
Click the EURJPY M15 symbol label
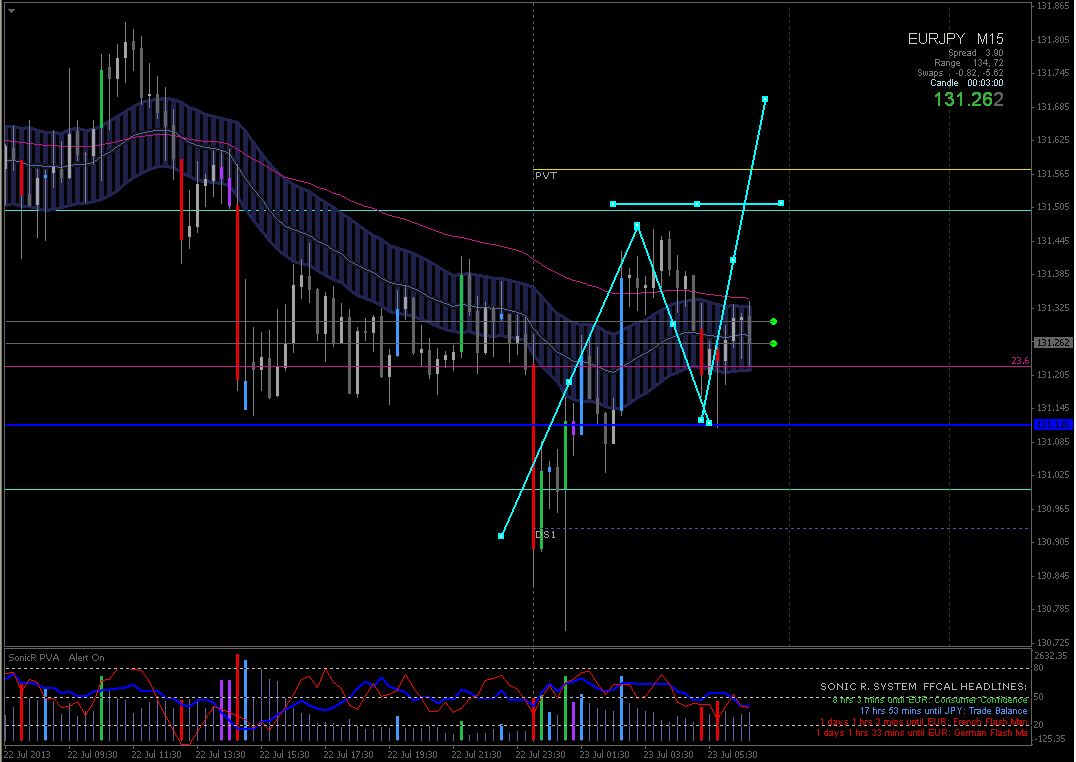955,39
